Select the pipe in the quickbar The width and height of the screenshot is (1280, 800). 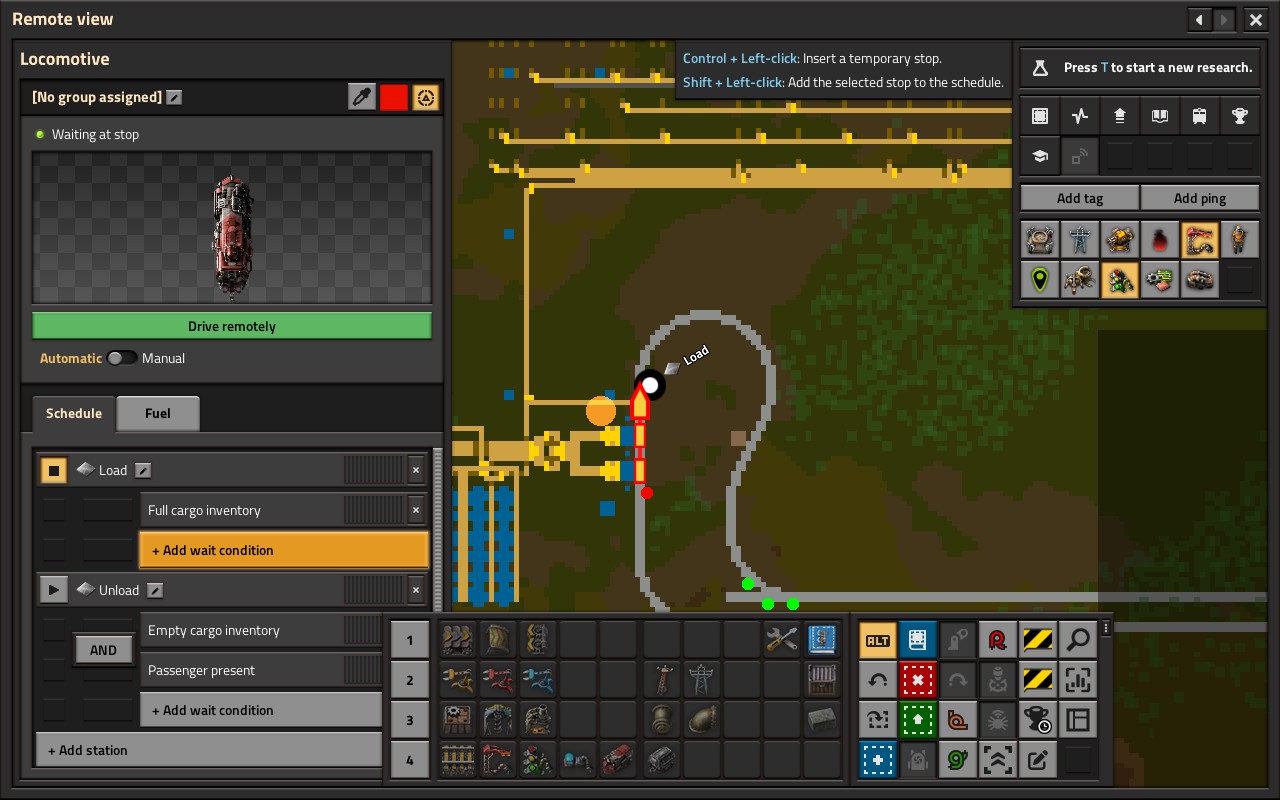[662, 720]
